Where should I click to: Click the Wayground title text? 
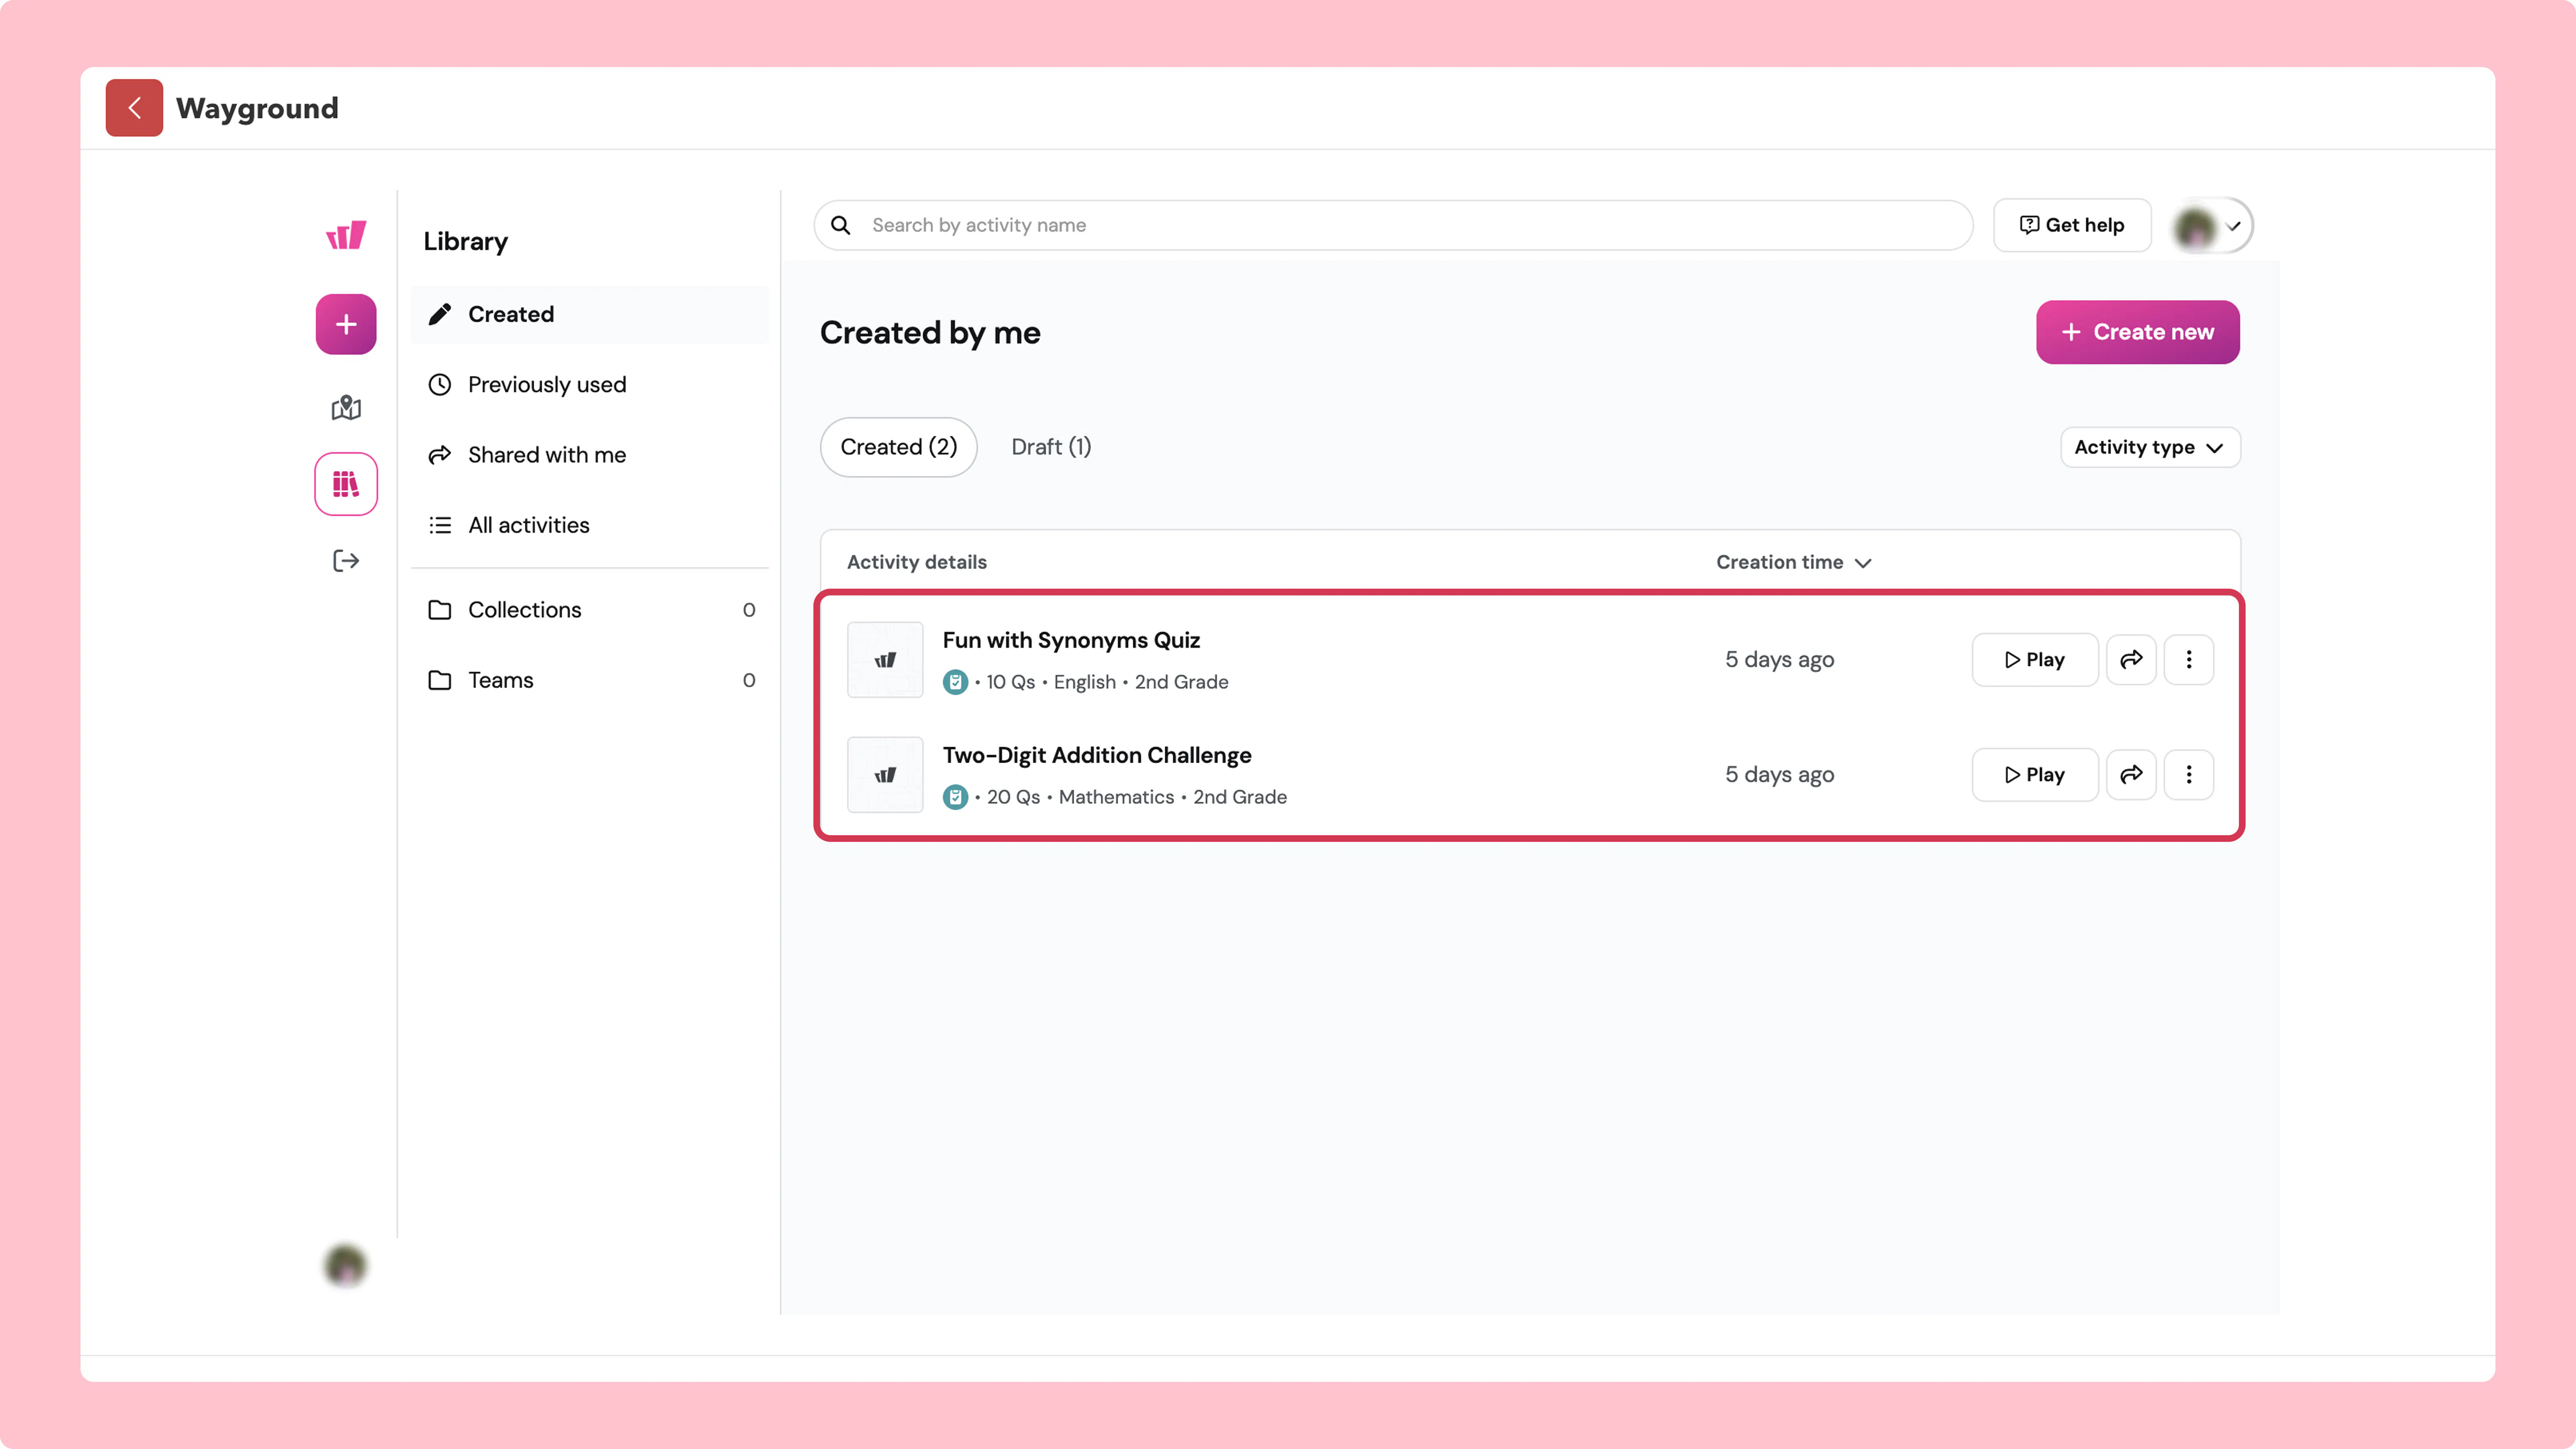257,108
